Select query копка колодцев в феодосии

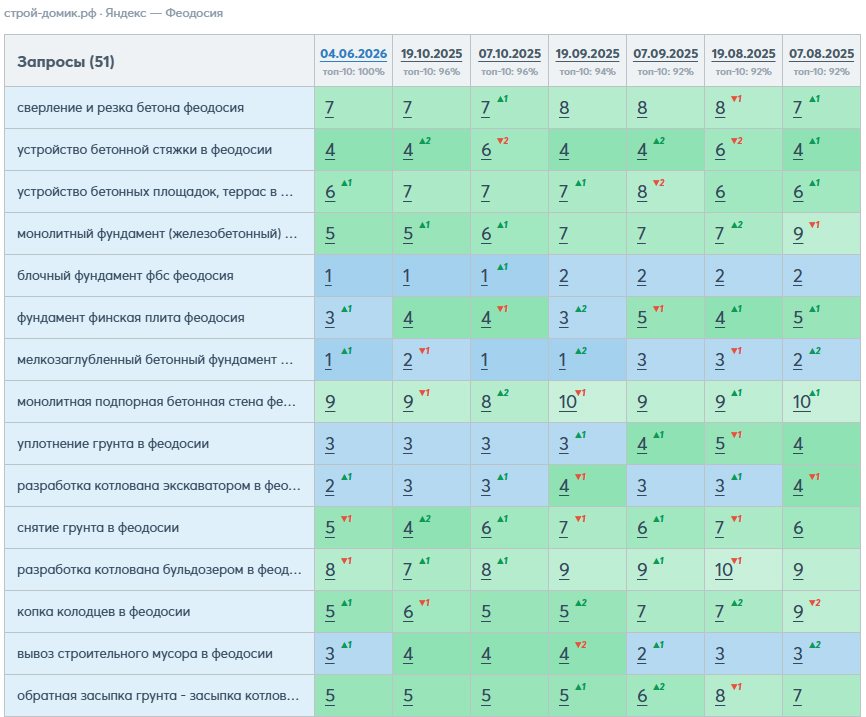click(x=104, y=611)
